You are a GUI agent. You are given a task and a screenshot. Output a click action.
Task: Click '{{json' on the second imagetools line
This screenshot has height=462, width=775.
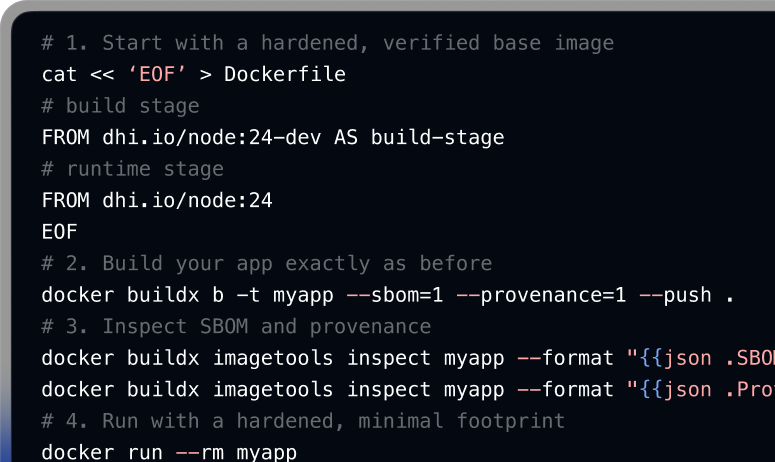point(675,390)
